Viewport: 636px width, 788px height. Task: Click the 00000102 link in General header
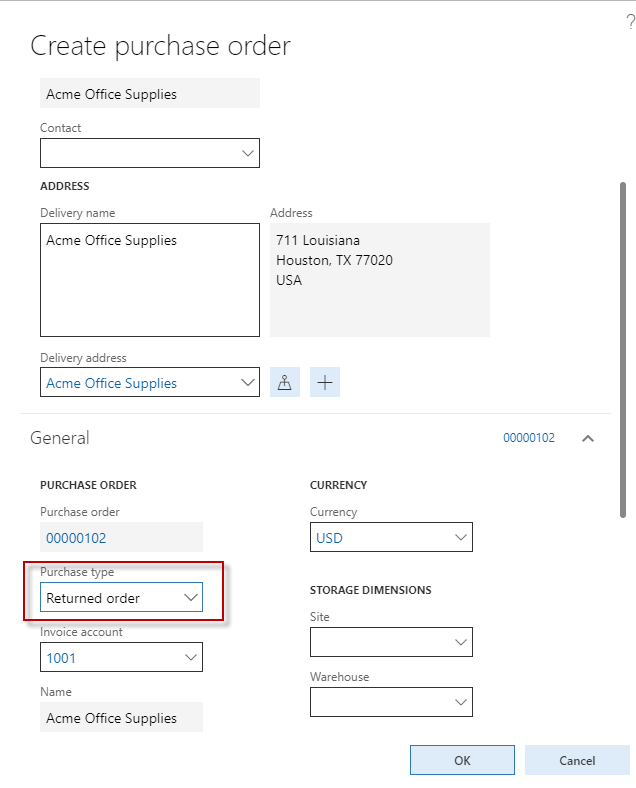[x=528, y=438]
